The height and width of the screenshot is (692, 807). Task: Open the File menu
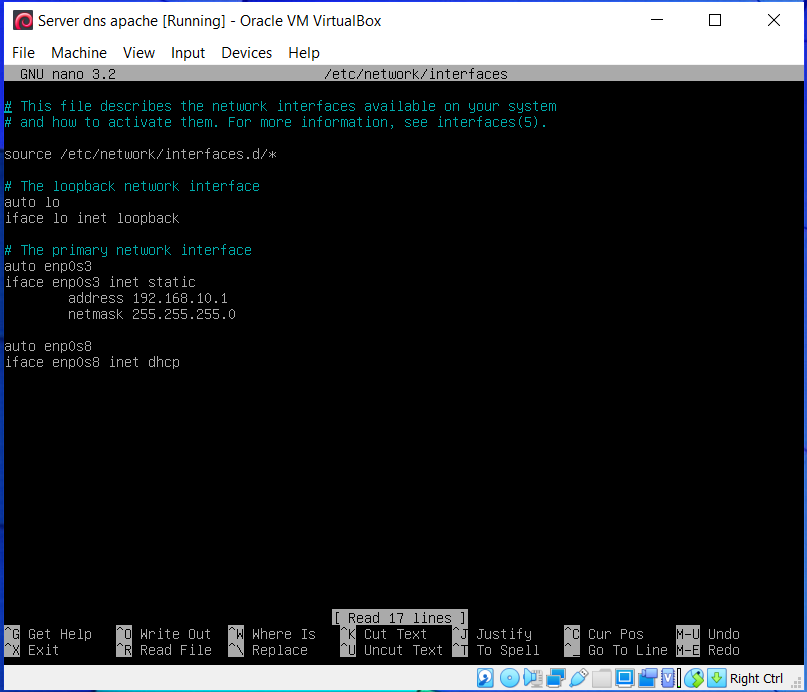(x=23, y=52)
